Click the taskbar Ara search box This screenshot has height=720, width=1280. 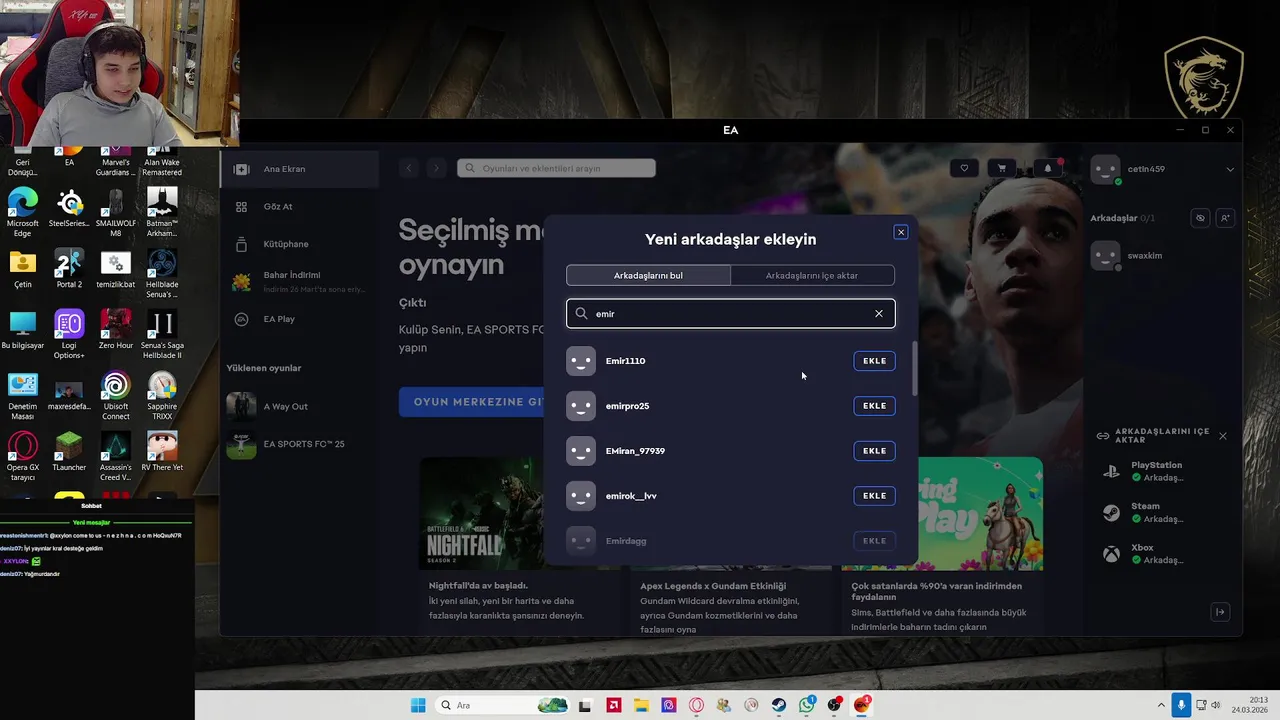click(x=503, y=705)
